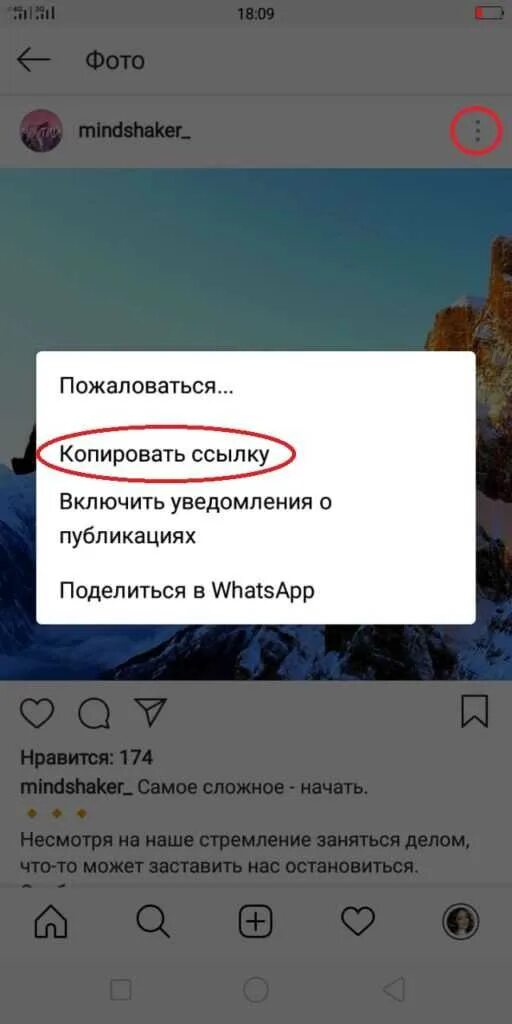Viewport: 512px width, 1024px height.
Task: Send post using the paper plane icon
Action: coord(151,712)
